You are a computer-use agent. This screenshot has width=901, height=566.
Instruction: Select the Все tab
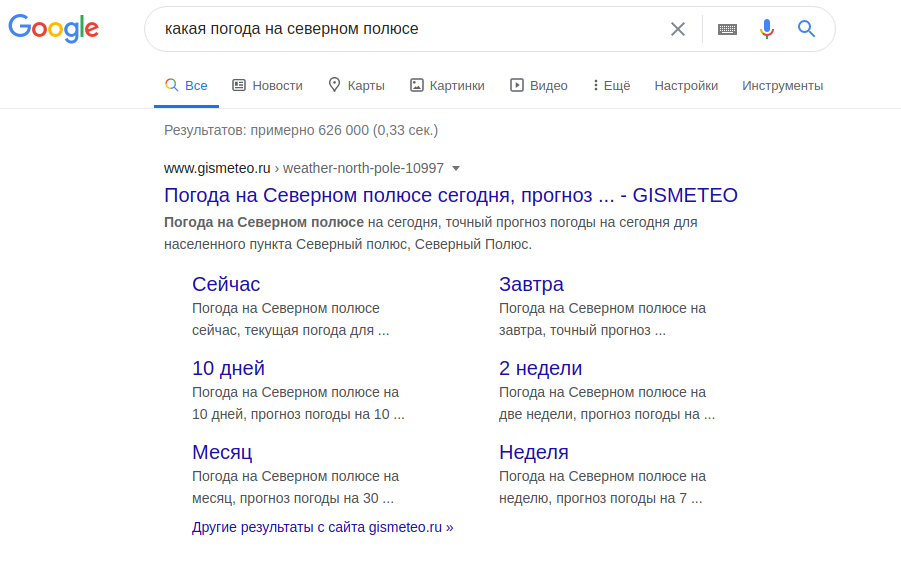coord(186,86)
